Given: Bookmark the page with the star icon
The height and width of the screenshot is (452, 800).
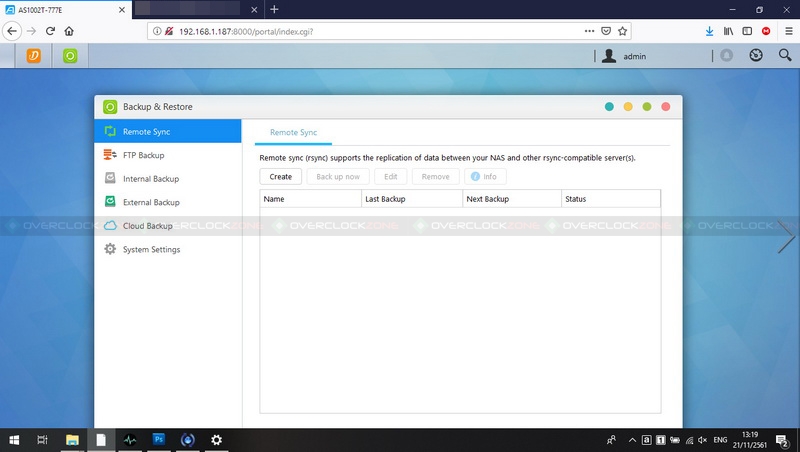Looking at the screenshot, I should click(x=622, y=31).
